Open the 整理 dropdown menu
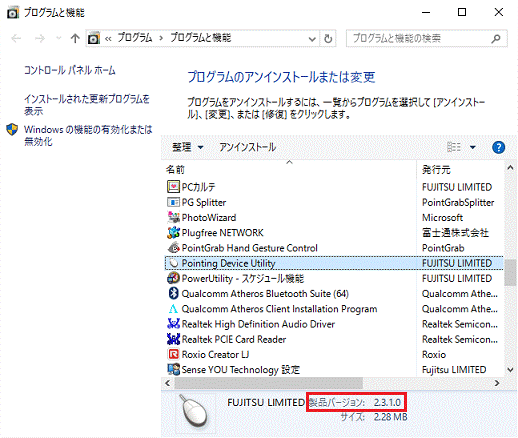This screenshot has height=438, width=518. coord(188,147)
